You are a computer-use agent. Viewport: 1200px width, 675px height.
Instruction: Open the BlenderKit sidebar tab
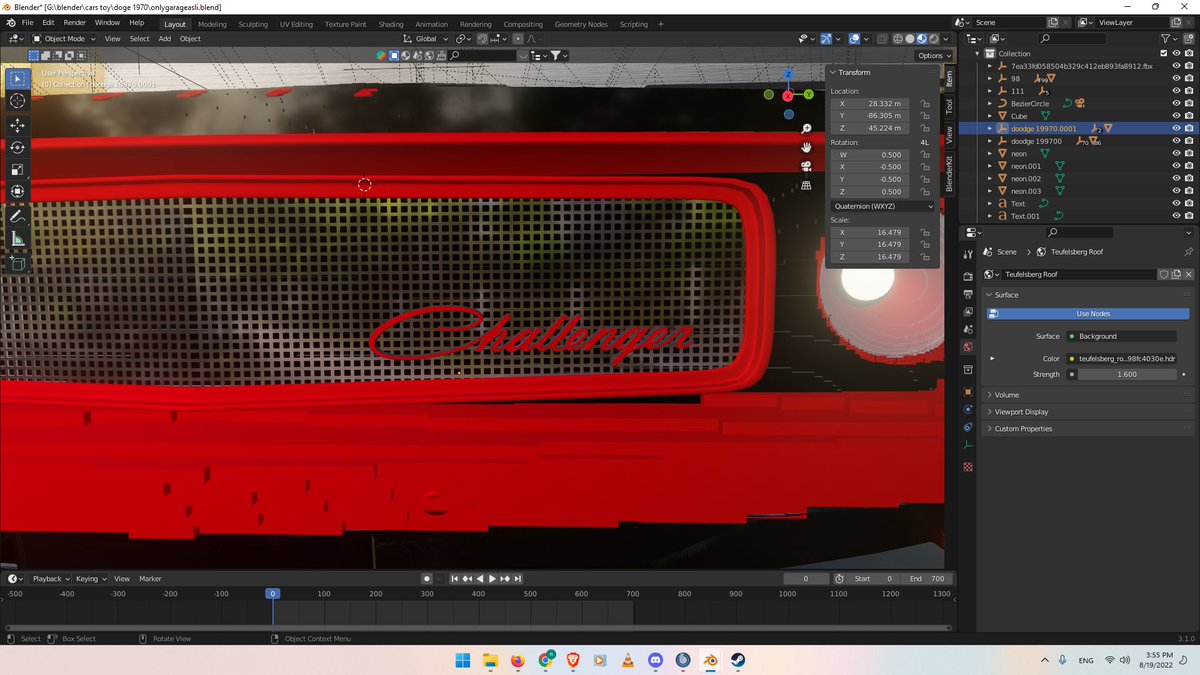[950, 173]
